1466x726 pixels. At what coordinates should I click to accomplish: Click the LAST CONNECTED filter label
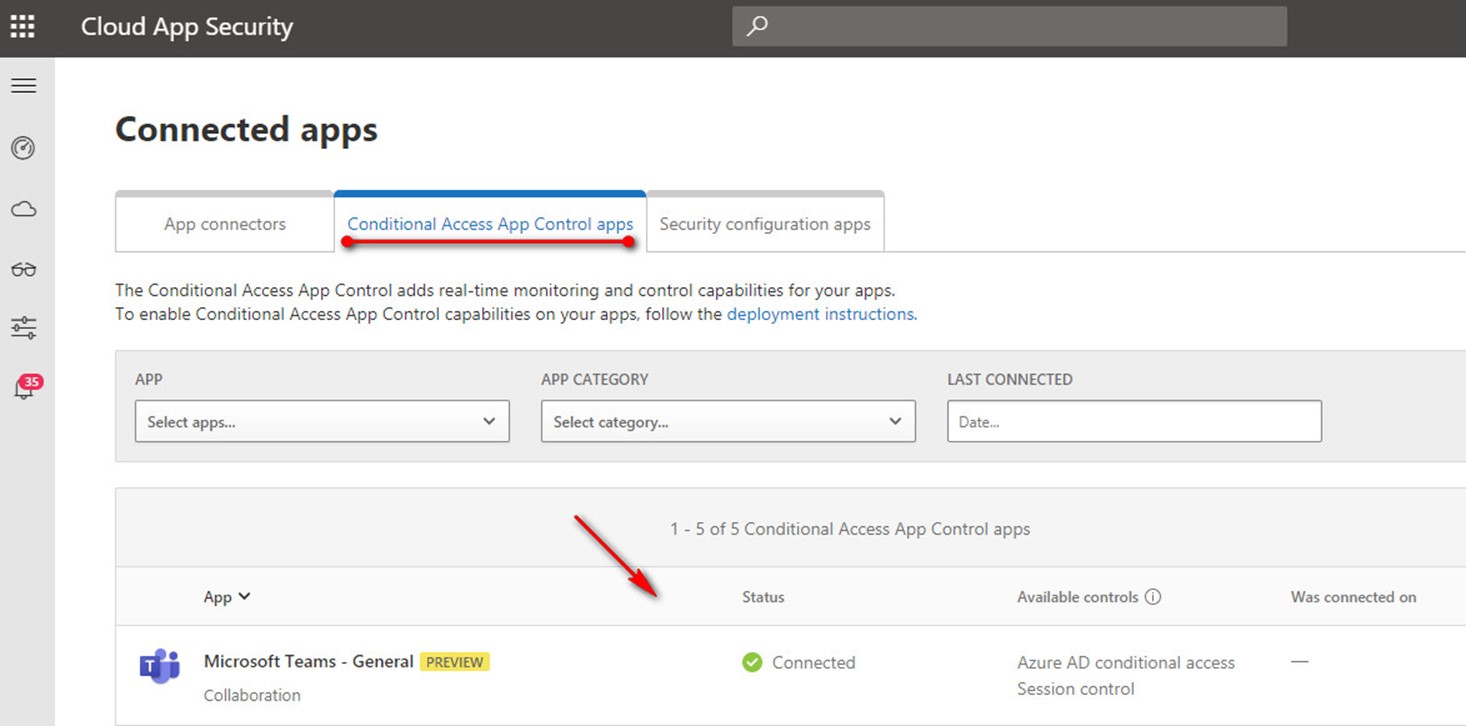(x=1010, y=379)
